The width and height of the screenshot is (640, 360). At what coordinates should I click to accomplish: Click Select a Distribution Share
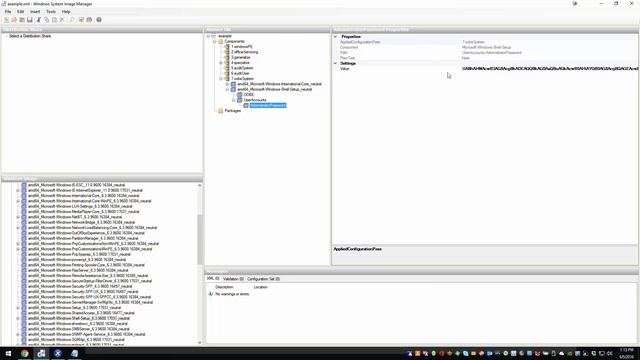30,36
